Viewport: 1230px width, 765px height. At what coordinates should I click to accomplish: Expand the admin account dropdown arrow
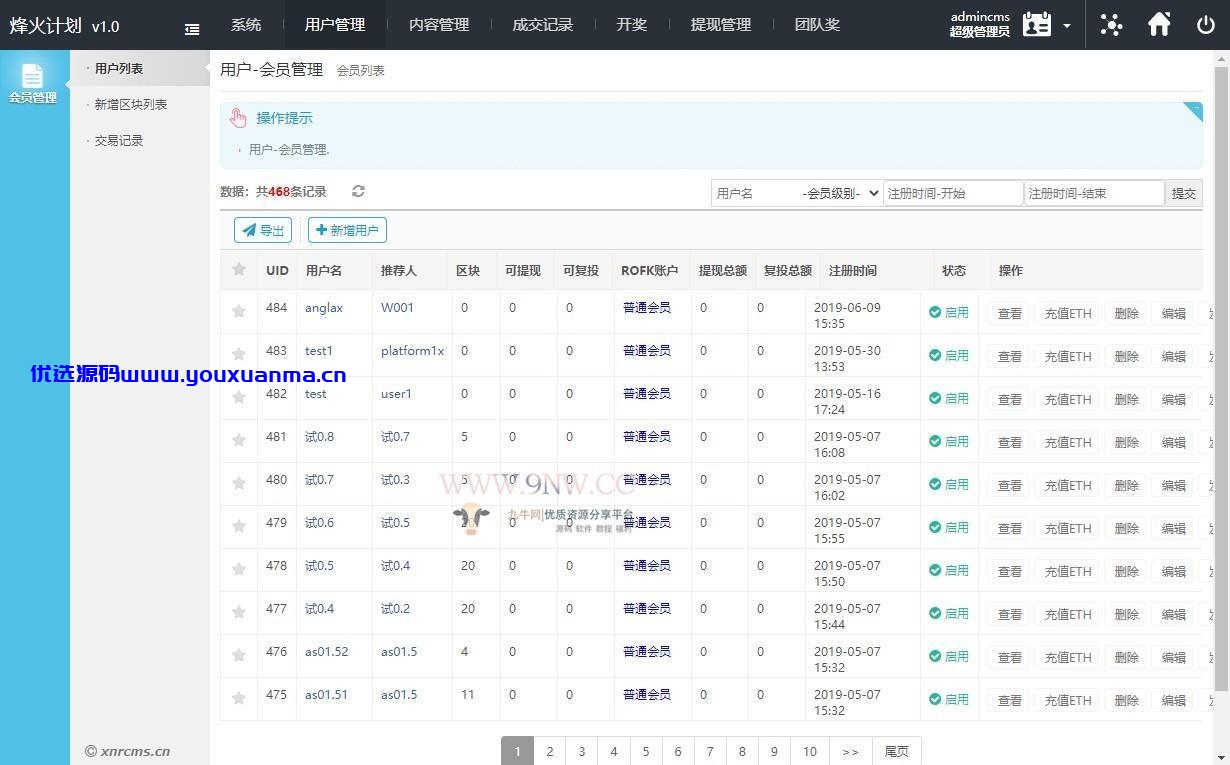[x=1067, y=26]
